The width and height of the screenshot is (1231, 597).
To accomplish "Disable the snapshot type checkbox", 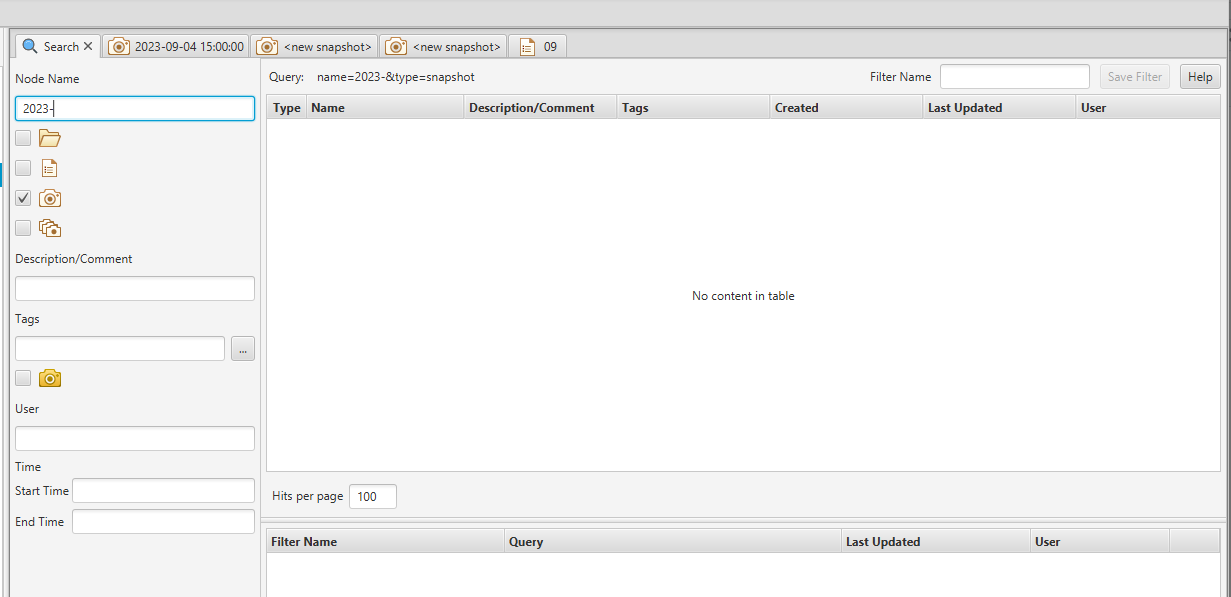I will pyautogui.click(x=22, y=198).
